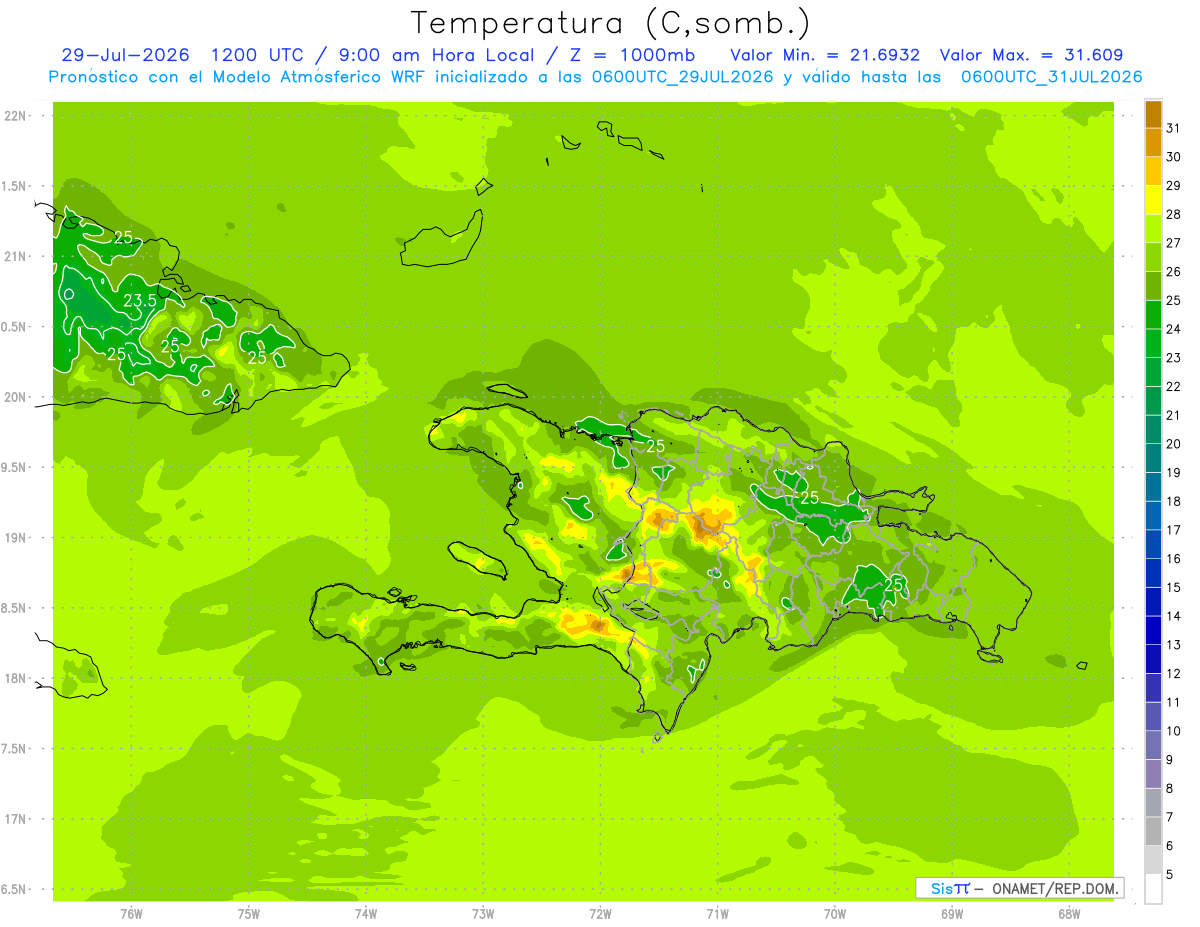
Task: Click the 'SisTT – ONAMET/REP.DOM.' credit label
Action: click(1019, 888)
